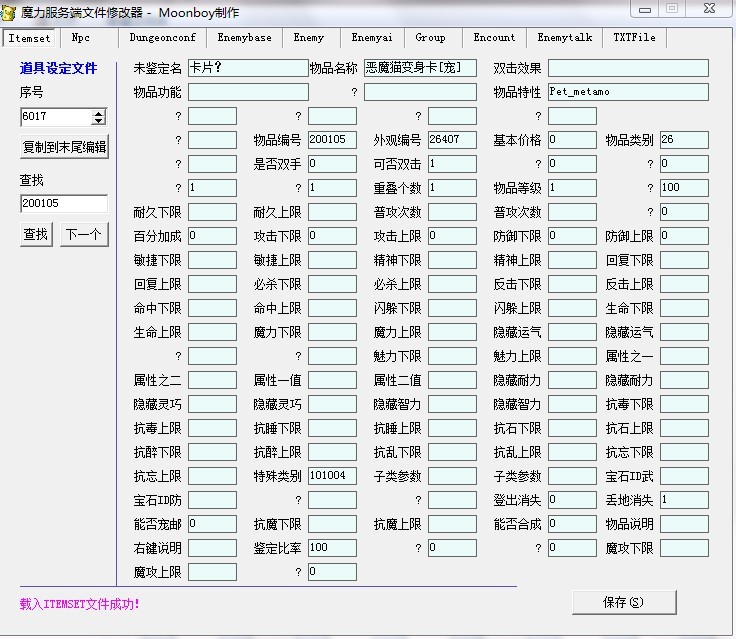This screenshot has height=639, width=736.
Task: Click the 下一个 next button
Action: pyautogui.click(x=83, y=235)
